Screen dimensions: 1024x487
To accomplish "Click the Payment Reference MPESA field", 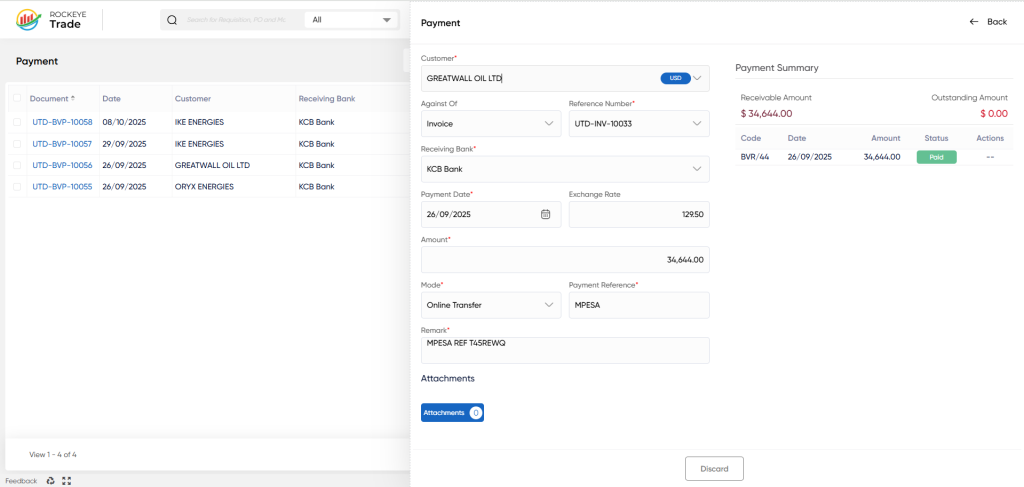I will click(639, 305).
